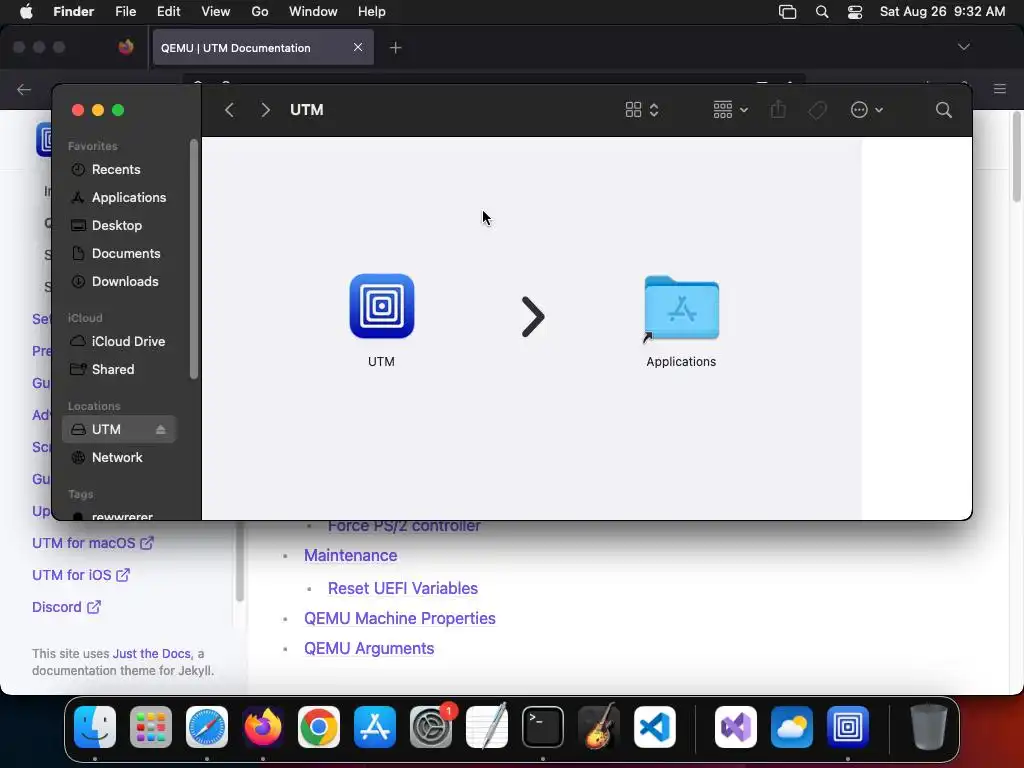Click the Finder window search icon

tap(943, 110)
